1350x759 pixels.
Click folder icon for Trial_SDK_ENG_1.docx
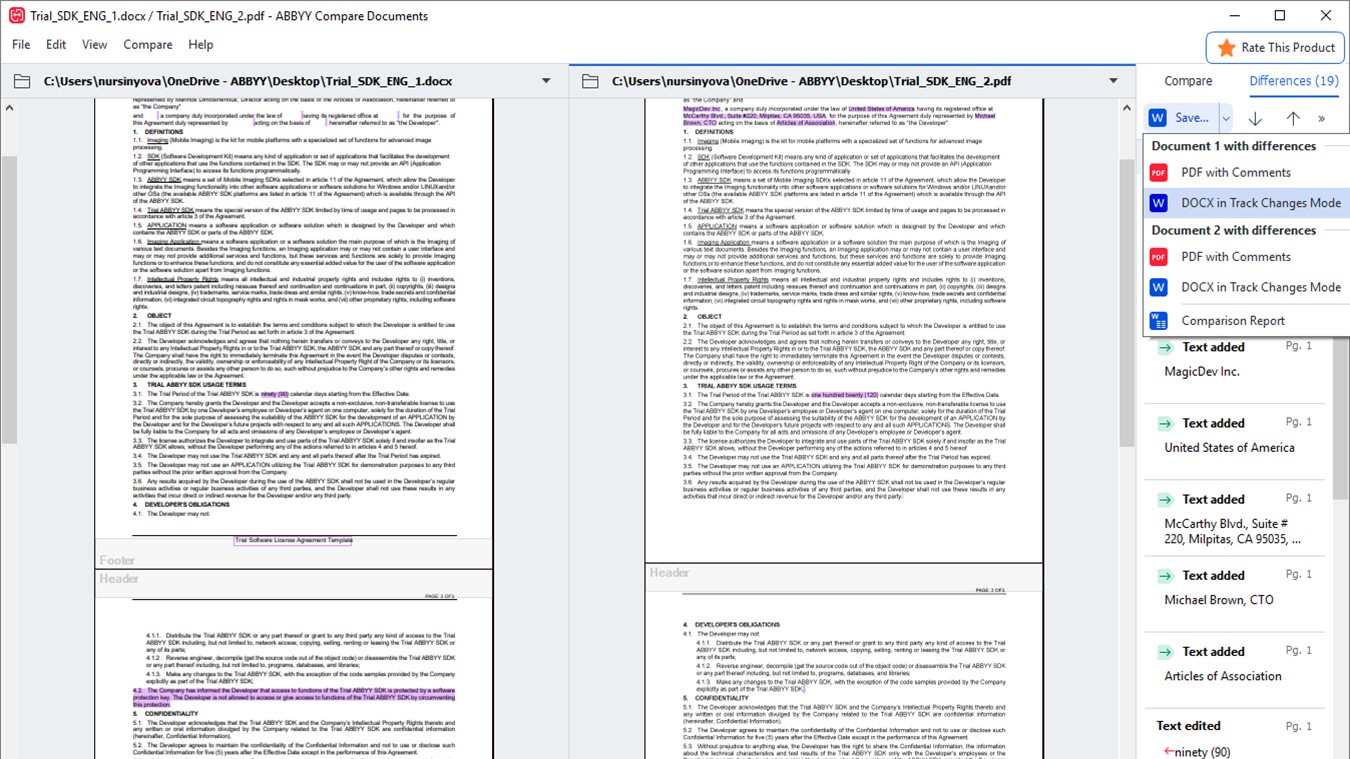point(22,81)
